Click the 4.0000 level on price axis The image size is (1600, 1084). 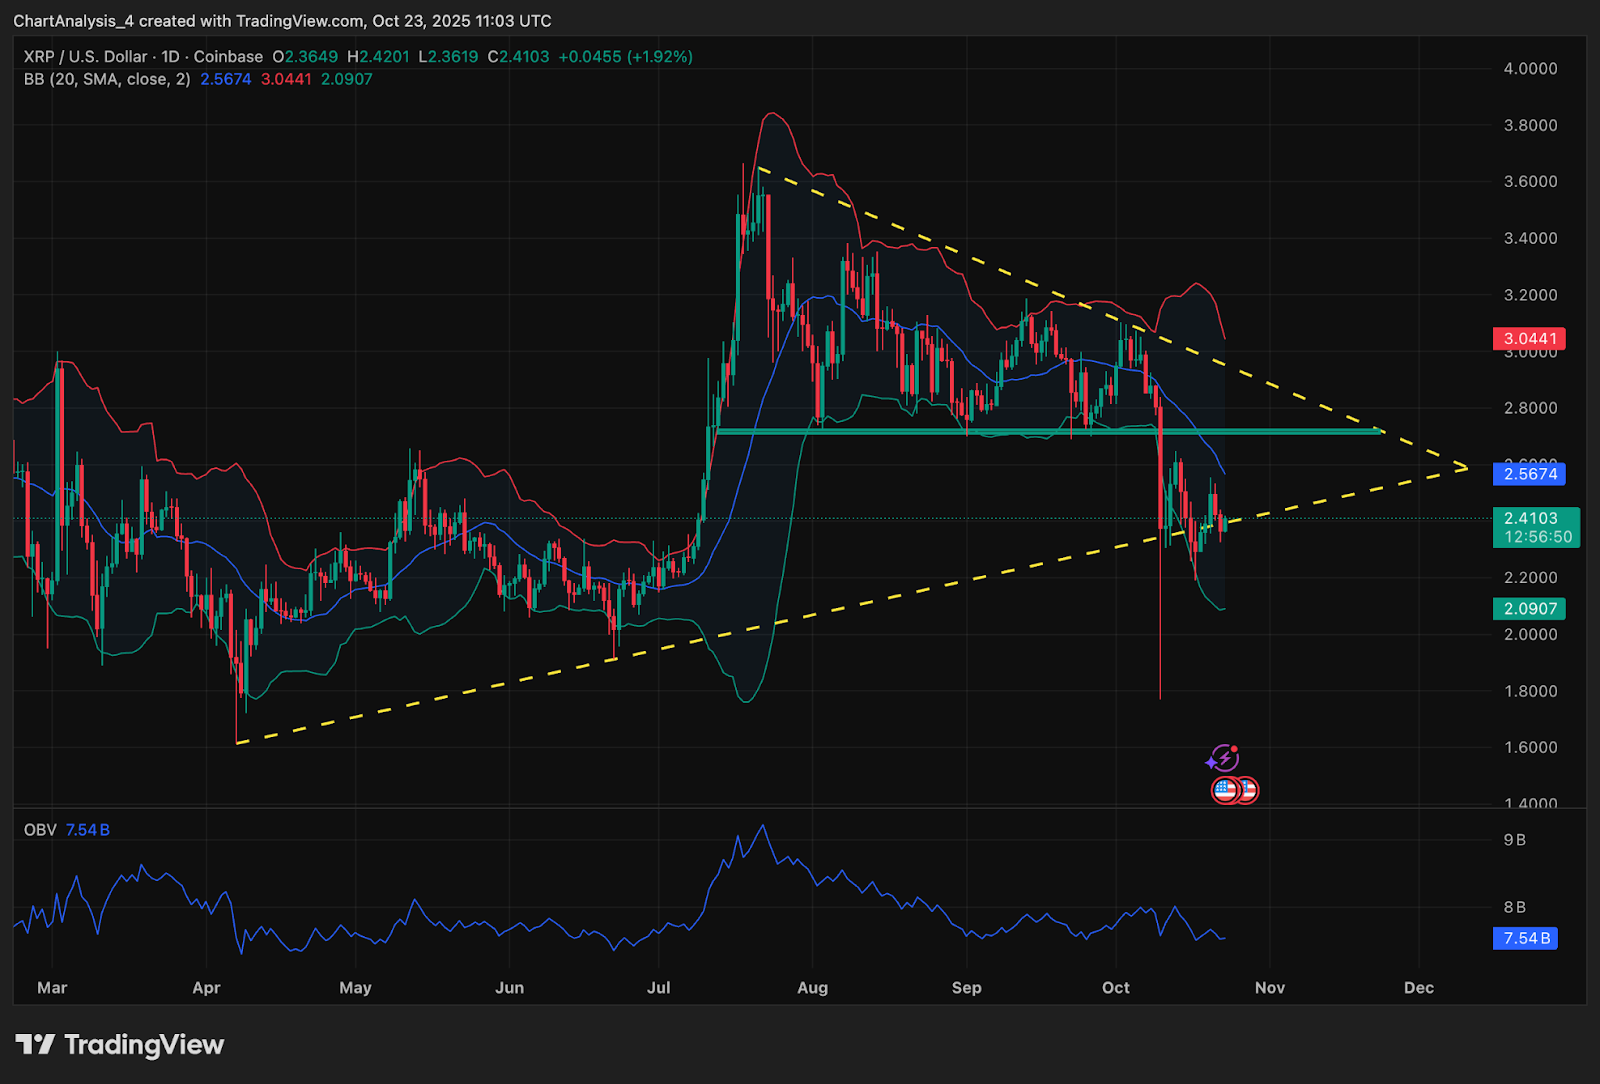(x=1530, y=69)
